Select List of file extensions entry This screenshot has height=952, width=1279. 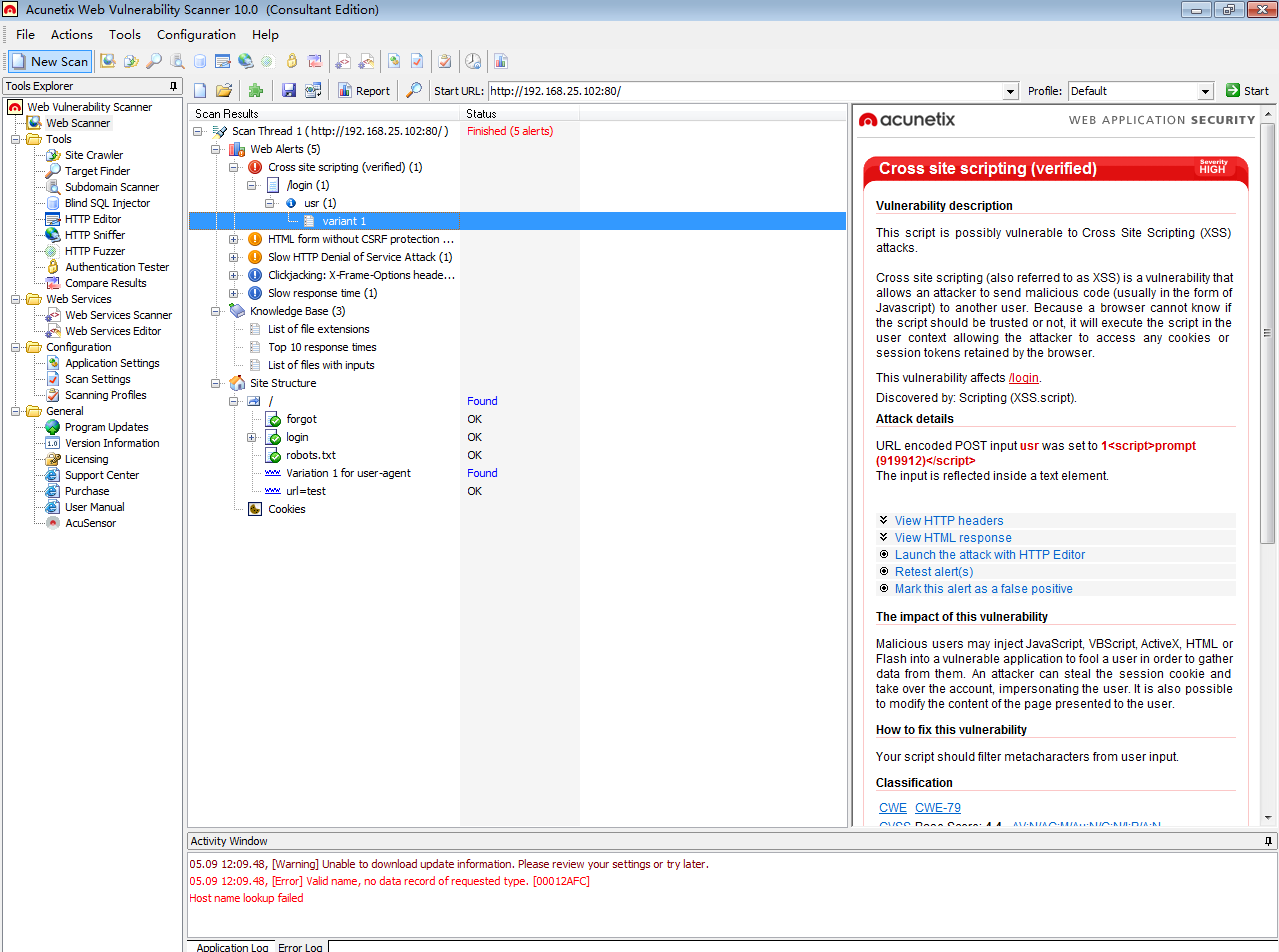click(319, 329)
